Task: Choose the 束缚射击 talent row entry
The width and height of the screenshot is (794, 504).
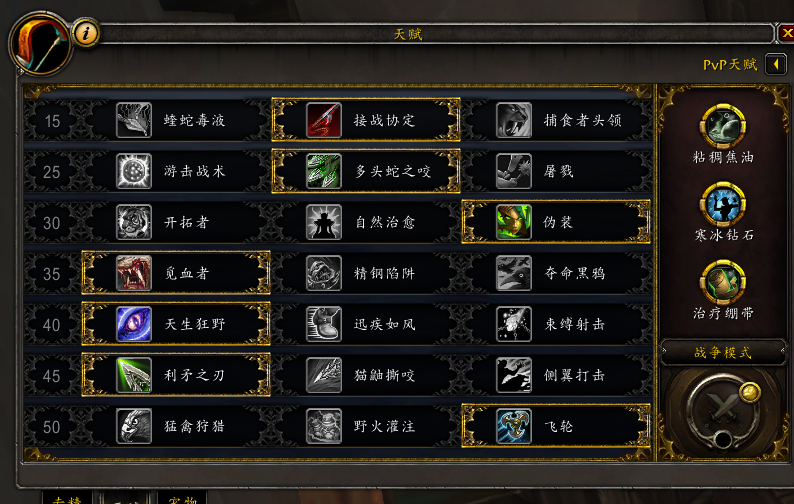Action: point(556,324)
